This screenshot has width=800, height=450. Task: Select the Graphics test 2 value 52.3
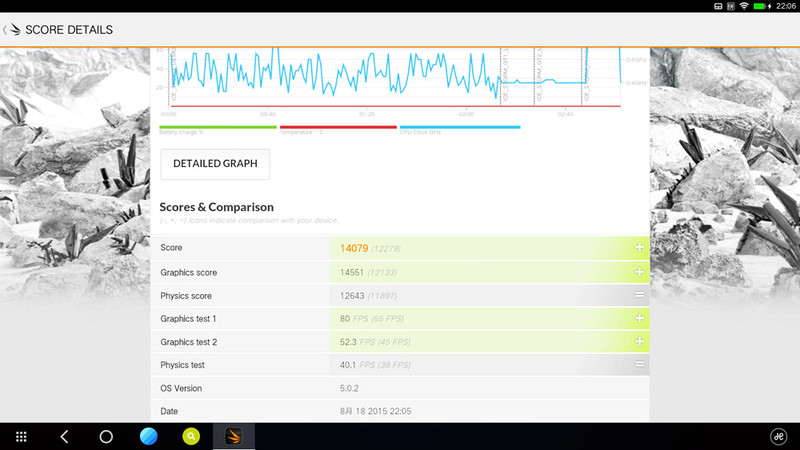(x=348, y=342)
